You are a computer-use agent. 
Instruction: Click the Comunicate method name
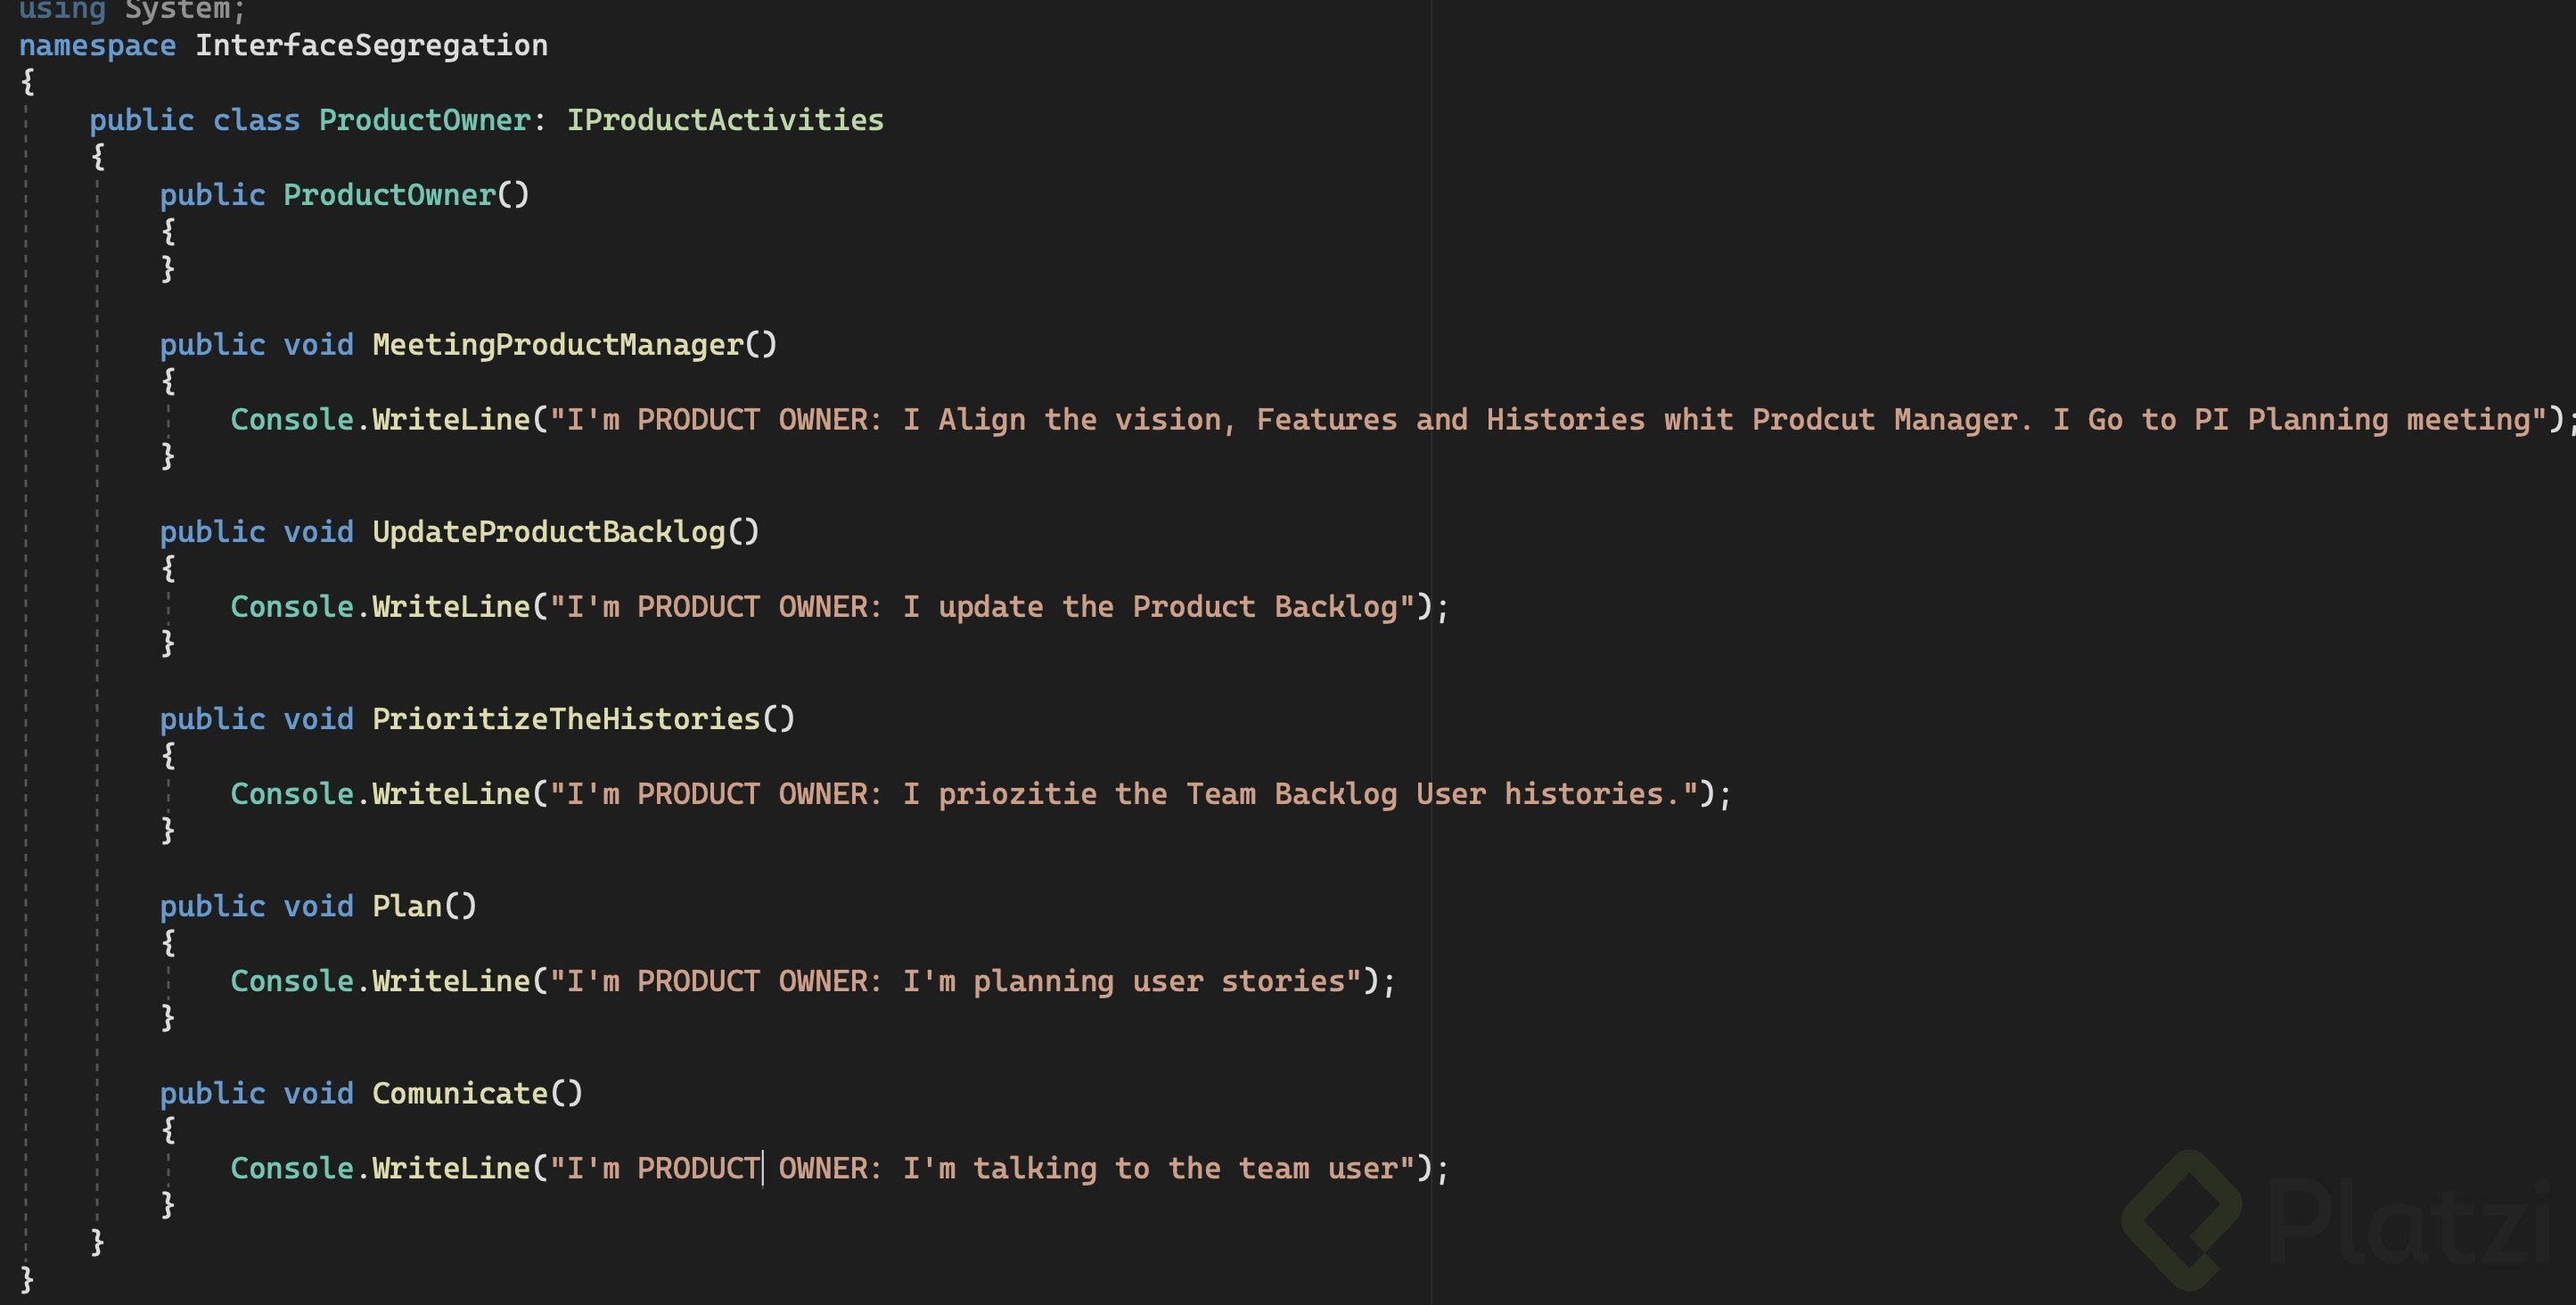pos(460,1093)
